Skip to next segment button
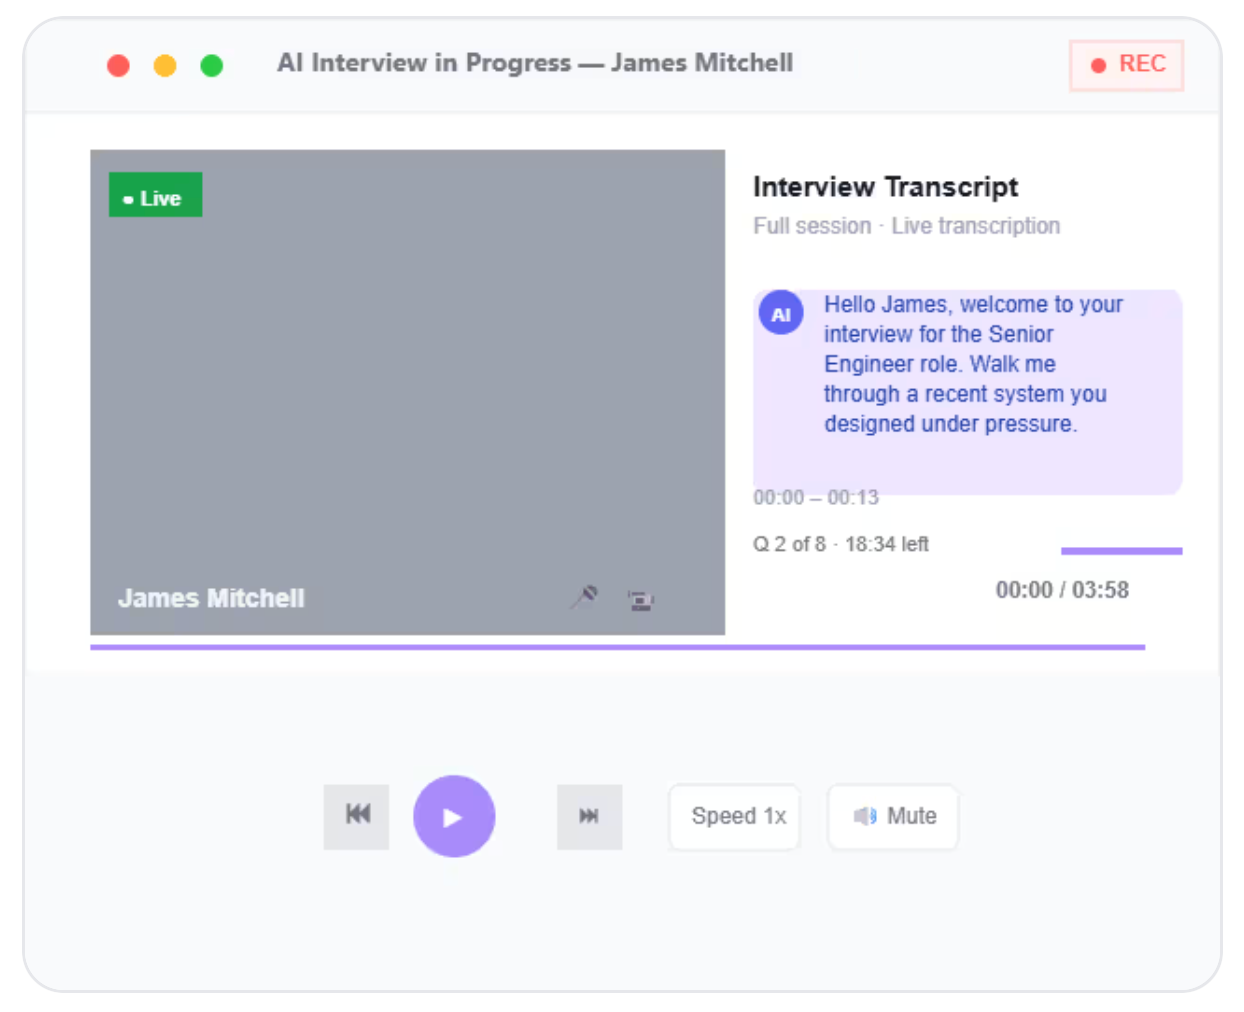The image size is (1244, 1012). pos(589,816)
